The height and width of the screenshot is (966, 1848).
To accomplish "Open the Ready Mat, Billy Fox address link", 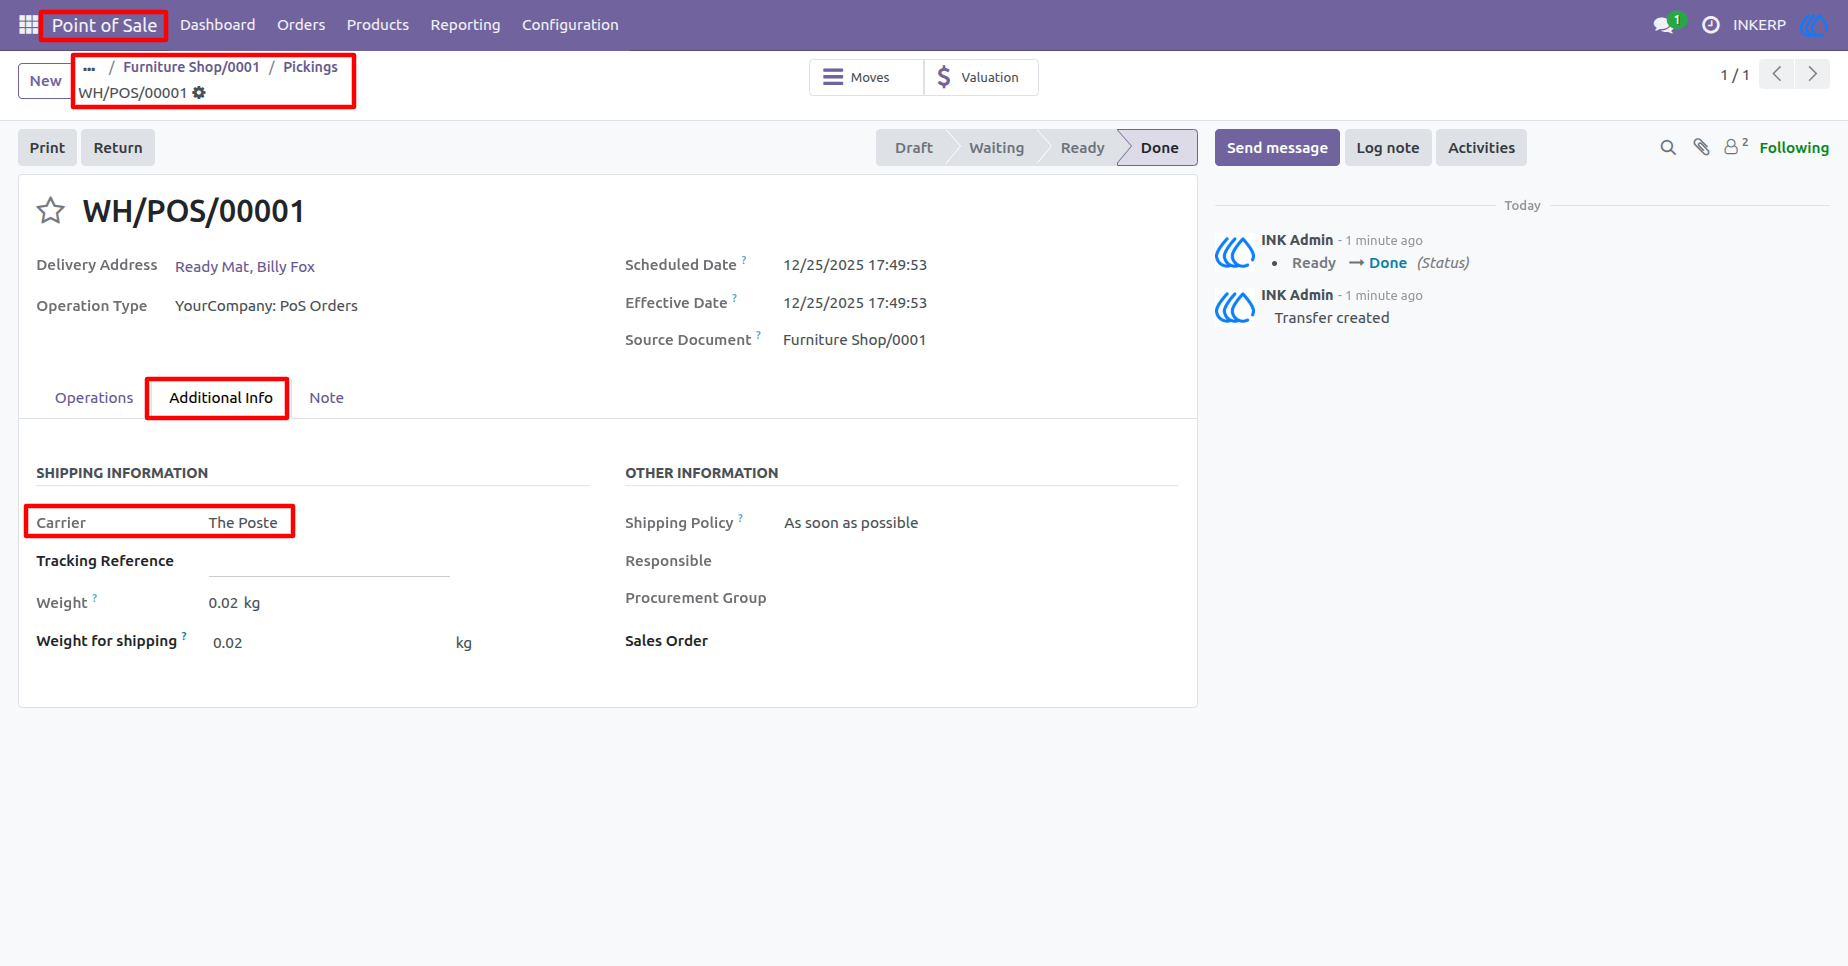I will pyautogui.click(x=245, y=267).
